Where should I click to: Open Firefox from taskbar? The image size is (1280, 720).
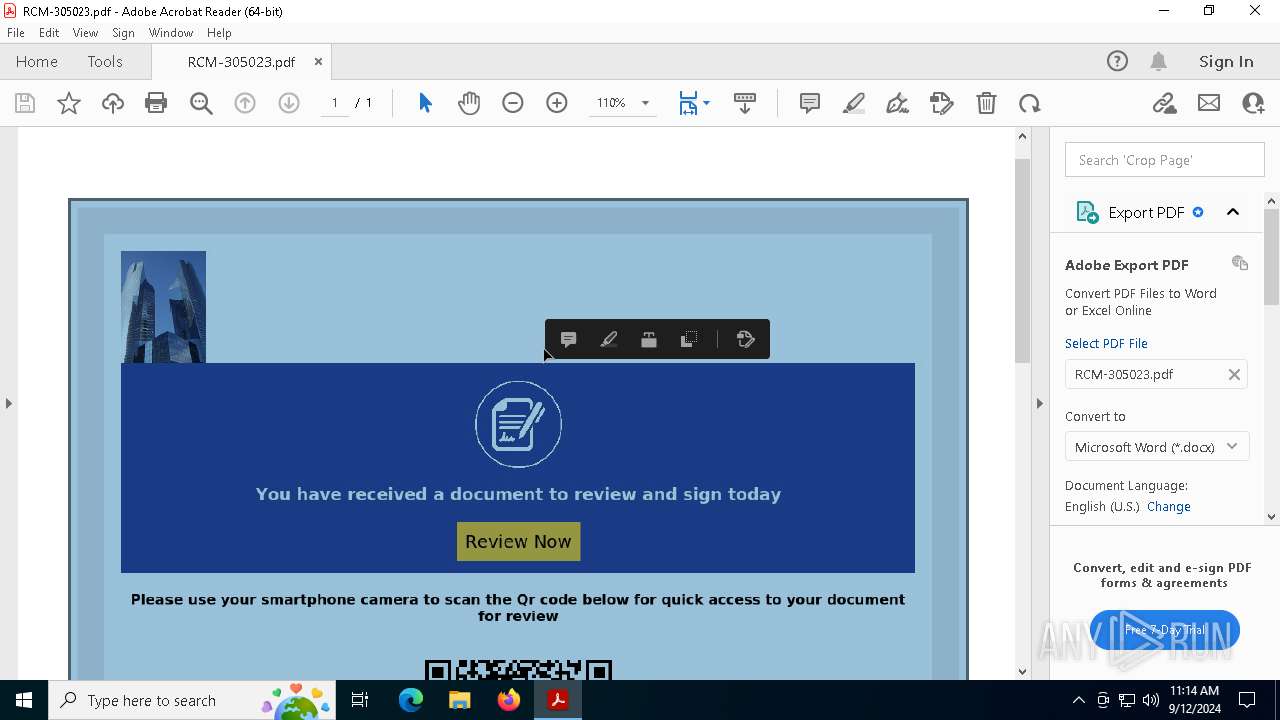(508, 700)
